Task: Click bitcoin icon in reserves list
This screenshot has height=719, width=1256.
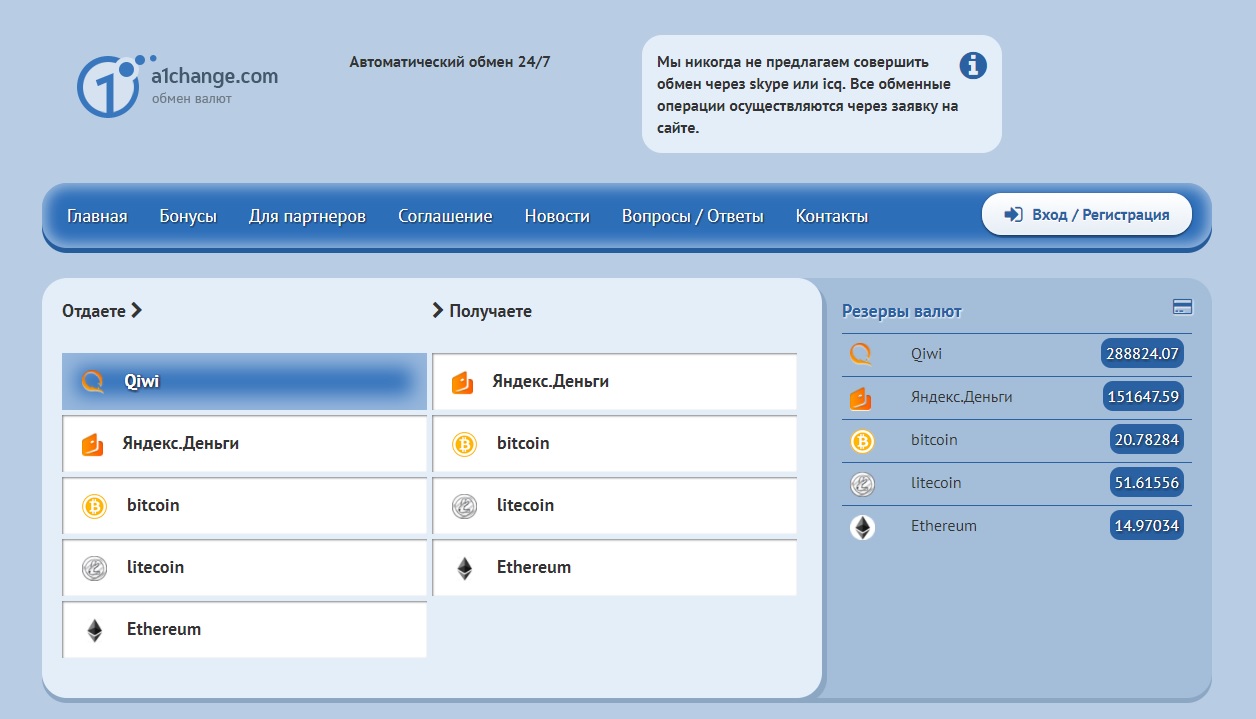Action: pos(862,441)
